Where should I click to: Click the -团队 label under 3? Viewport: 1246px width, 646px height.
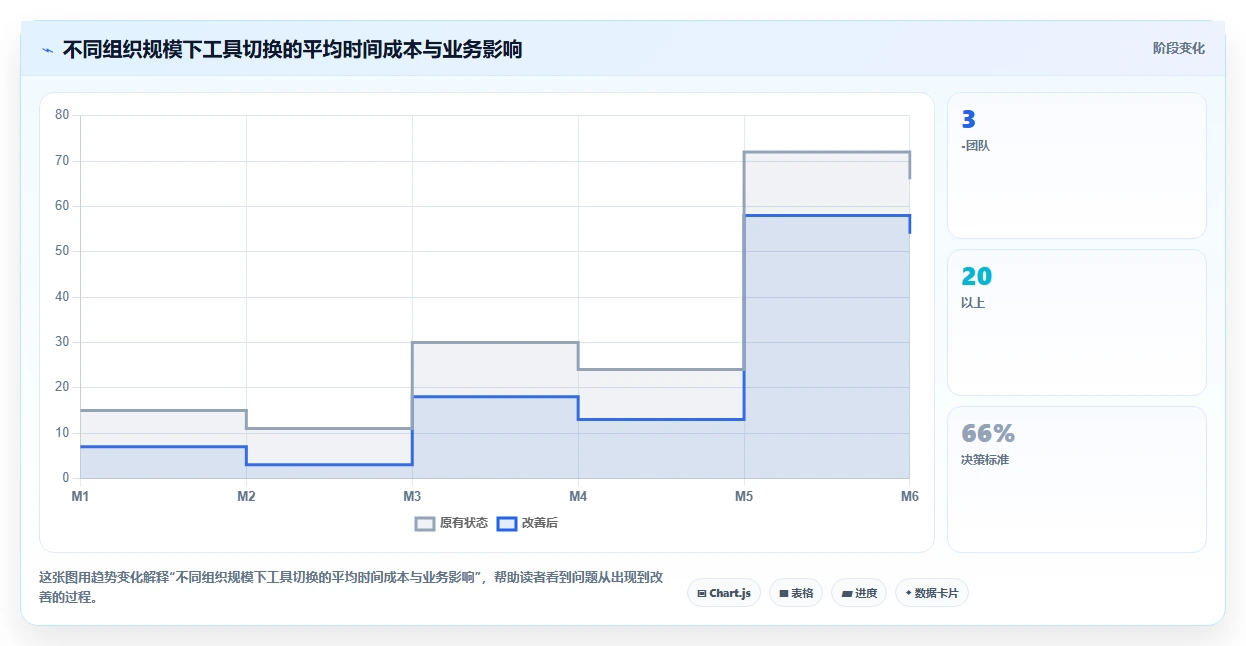pos(975,146)
